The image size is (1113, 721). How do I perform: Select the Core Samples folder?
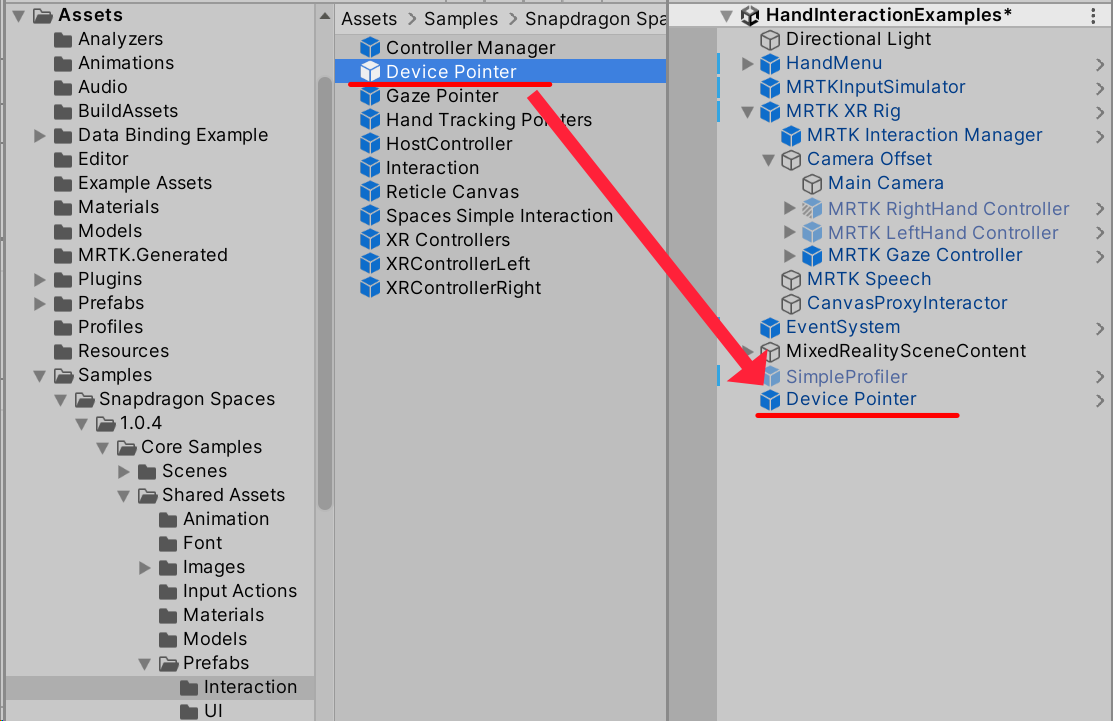coord(201,447)
